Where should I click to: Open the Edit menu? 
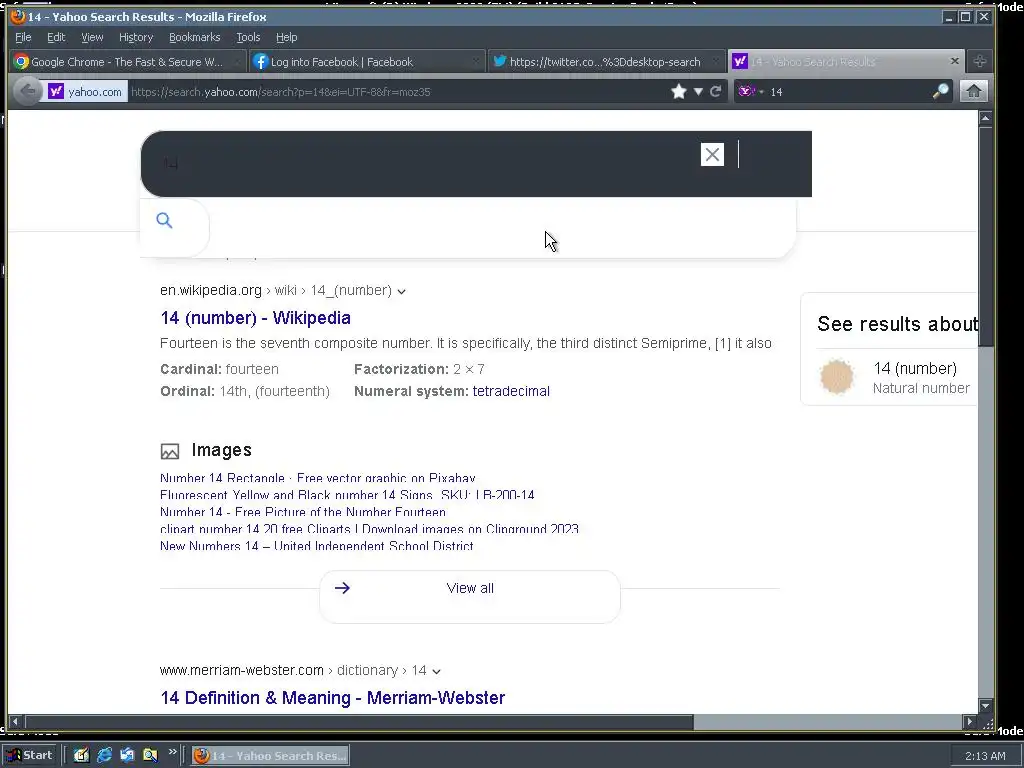[x=56, y=37]
